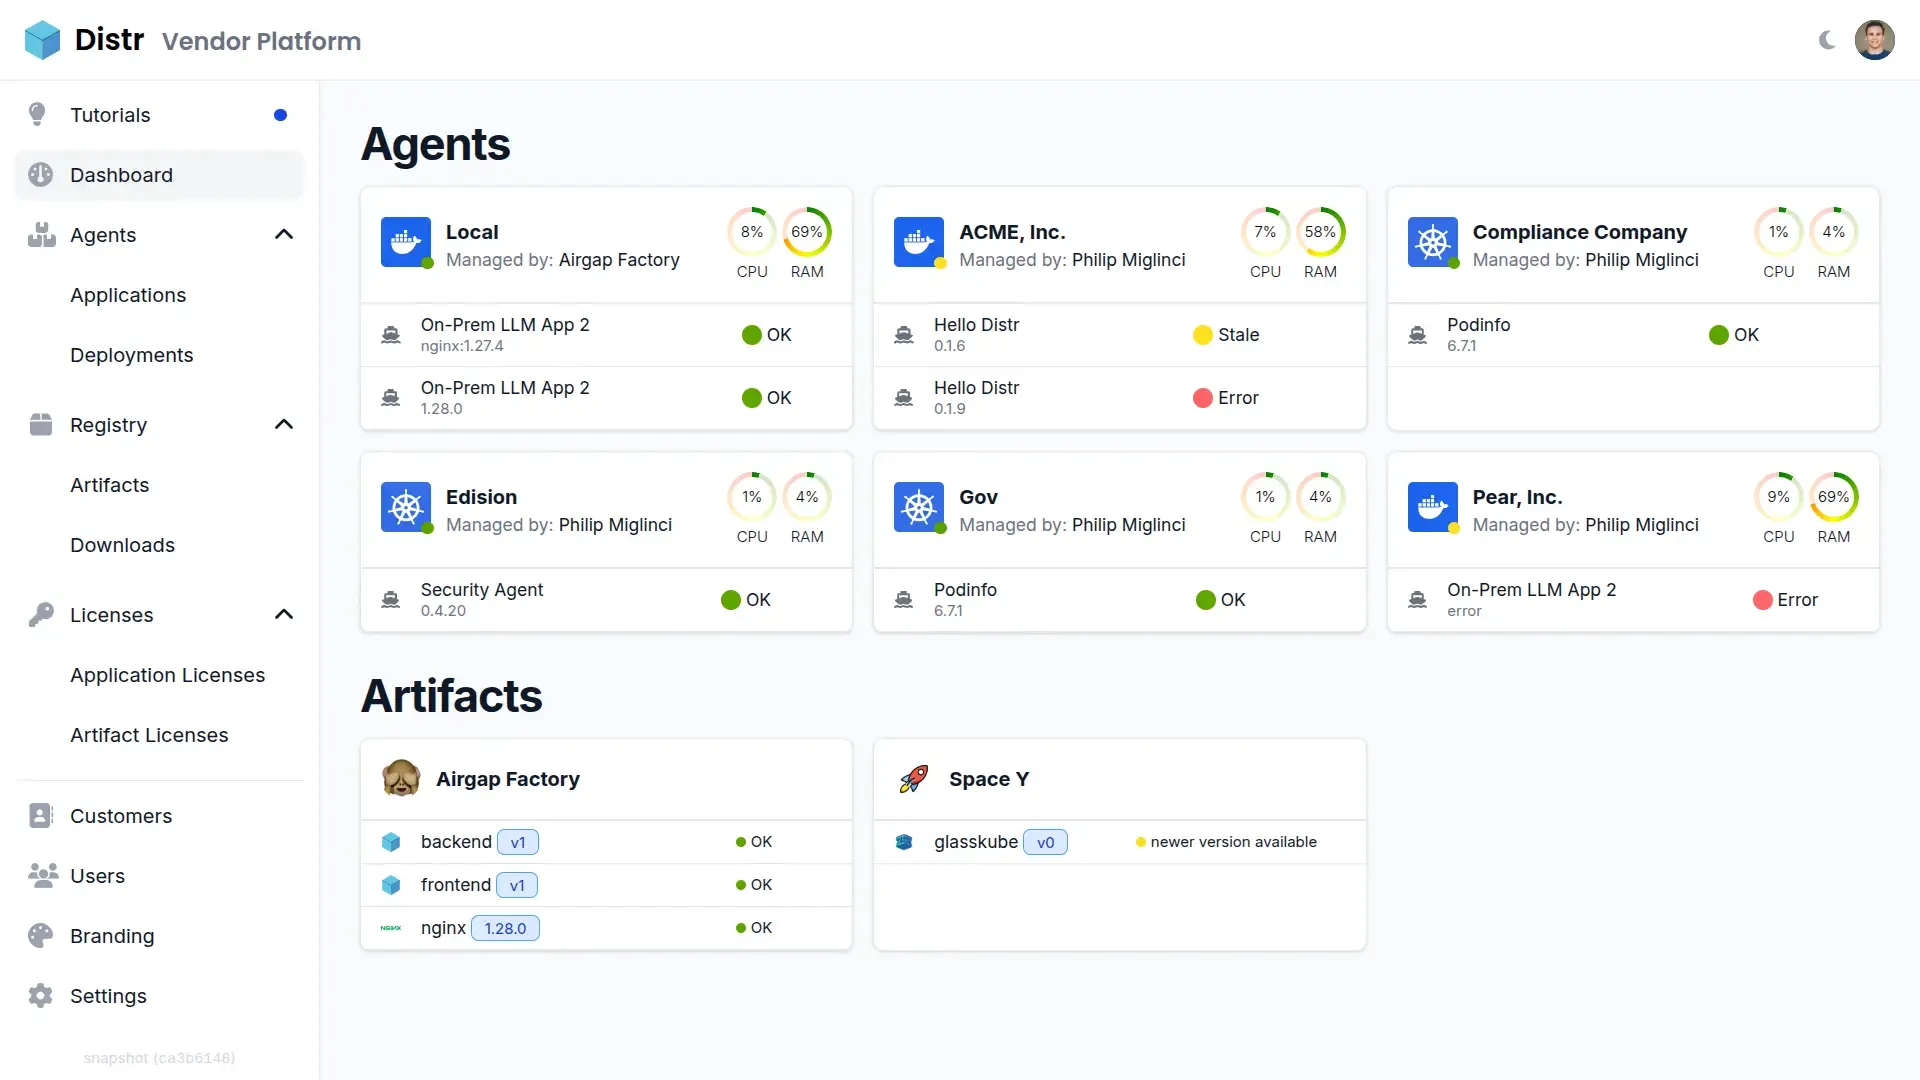Collapse the Registry section chevron

tap(284, 424)
